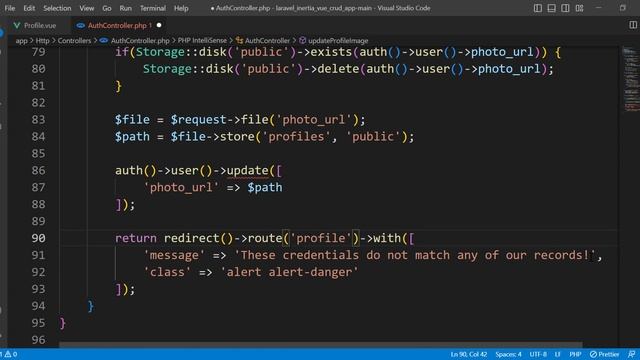
Task: Click line number 86 in gutter
Action: [x=38, y=170]
